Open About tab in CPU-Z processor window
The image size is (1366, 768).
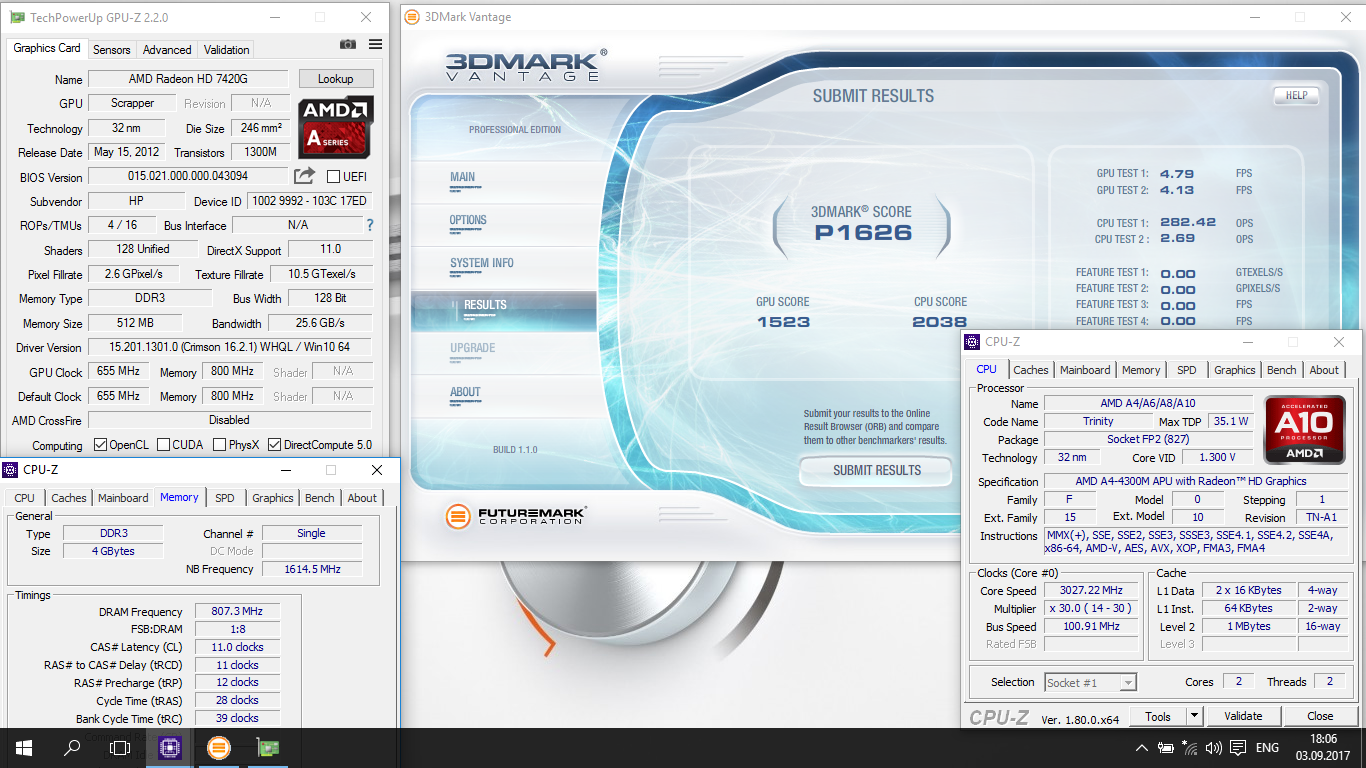coord(1324,370)
